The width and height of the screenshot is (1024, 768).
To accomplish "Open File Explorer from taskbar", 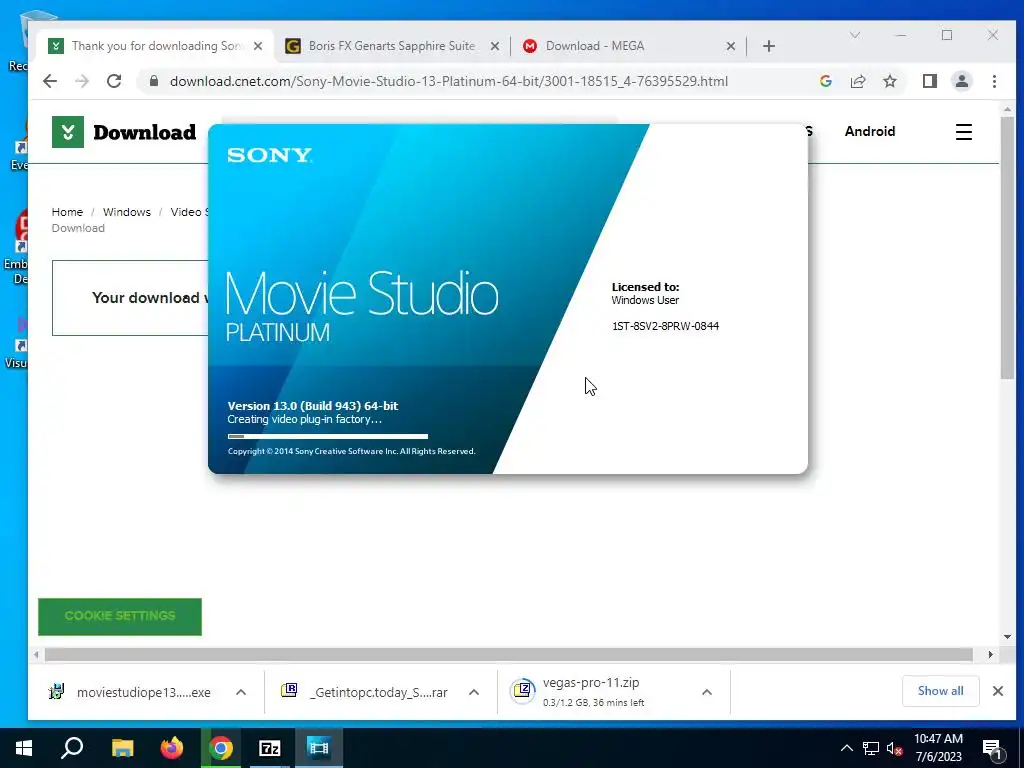I will tap(122, 748).
